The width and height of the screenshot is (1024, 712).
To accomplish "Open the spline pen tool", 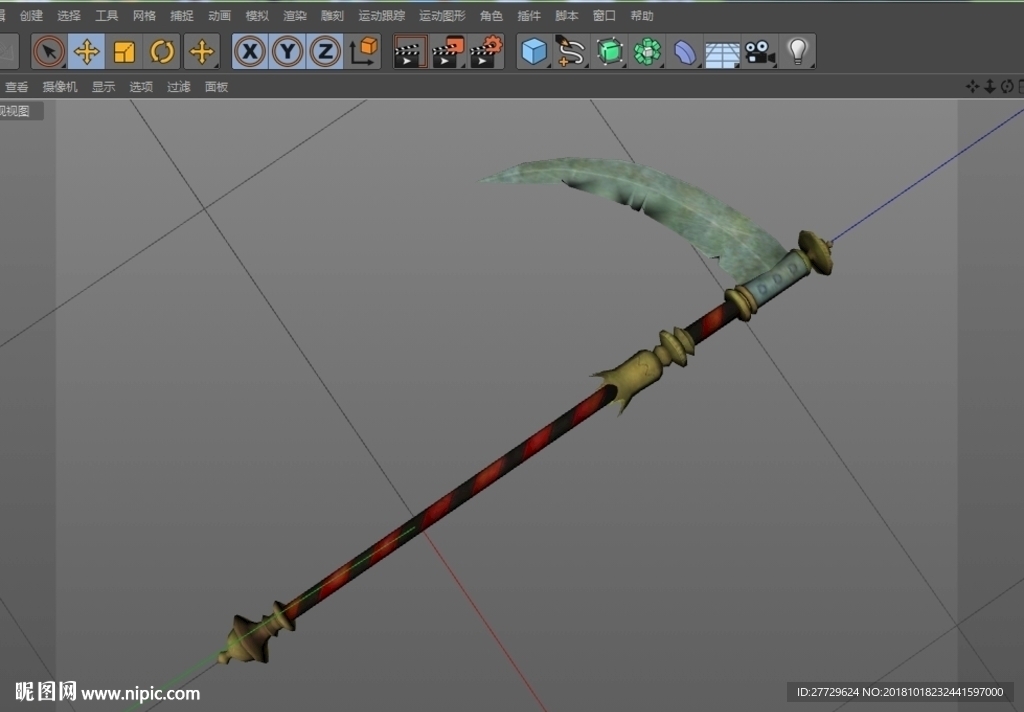I will click(x=571, y=52).
